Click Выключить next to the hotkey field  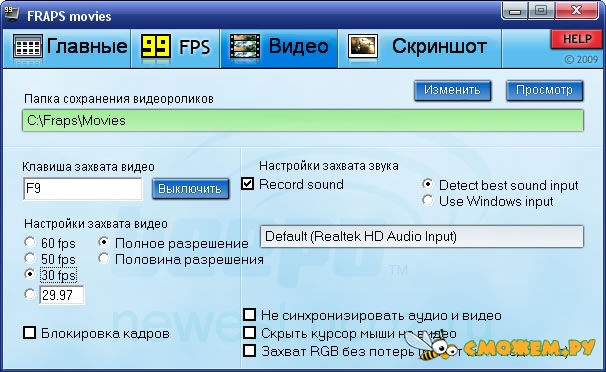(190, 189)
